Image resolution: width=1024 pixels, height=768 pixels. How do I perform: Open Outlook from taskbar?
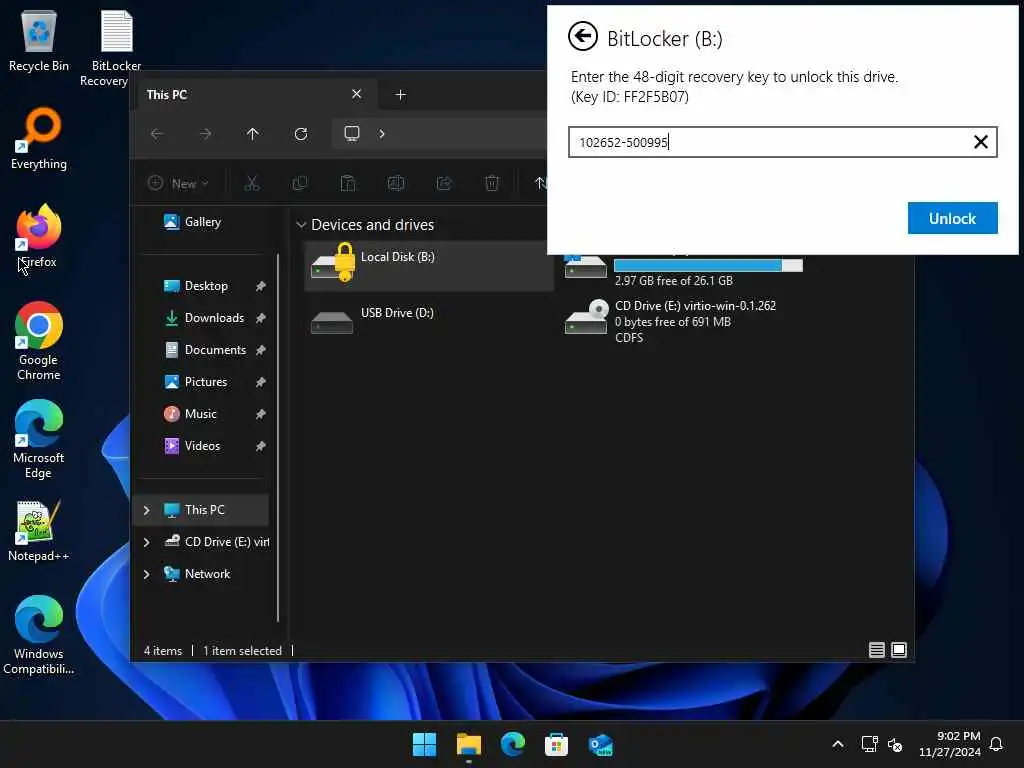[600, 744]
